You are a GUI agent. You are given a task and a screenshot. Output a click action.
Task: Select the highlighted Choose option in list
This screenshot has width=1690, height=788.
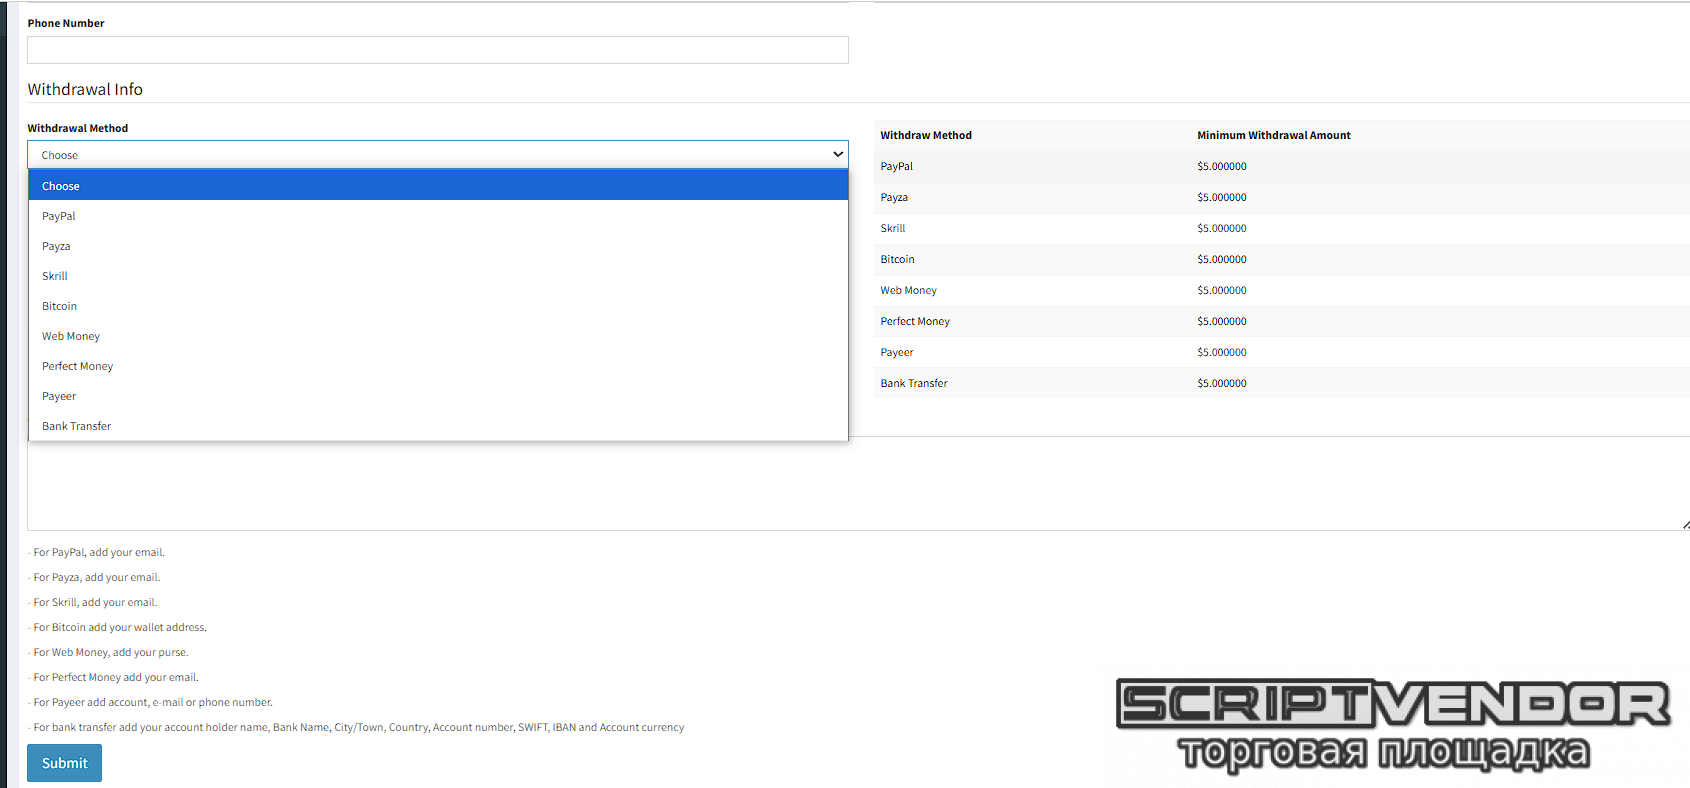pos(438,185)
